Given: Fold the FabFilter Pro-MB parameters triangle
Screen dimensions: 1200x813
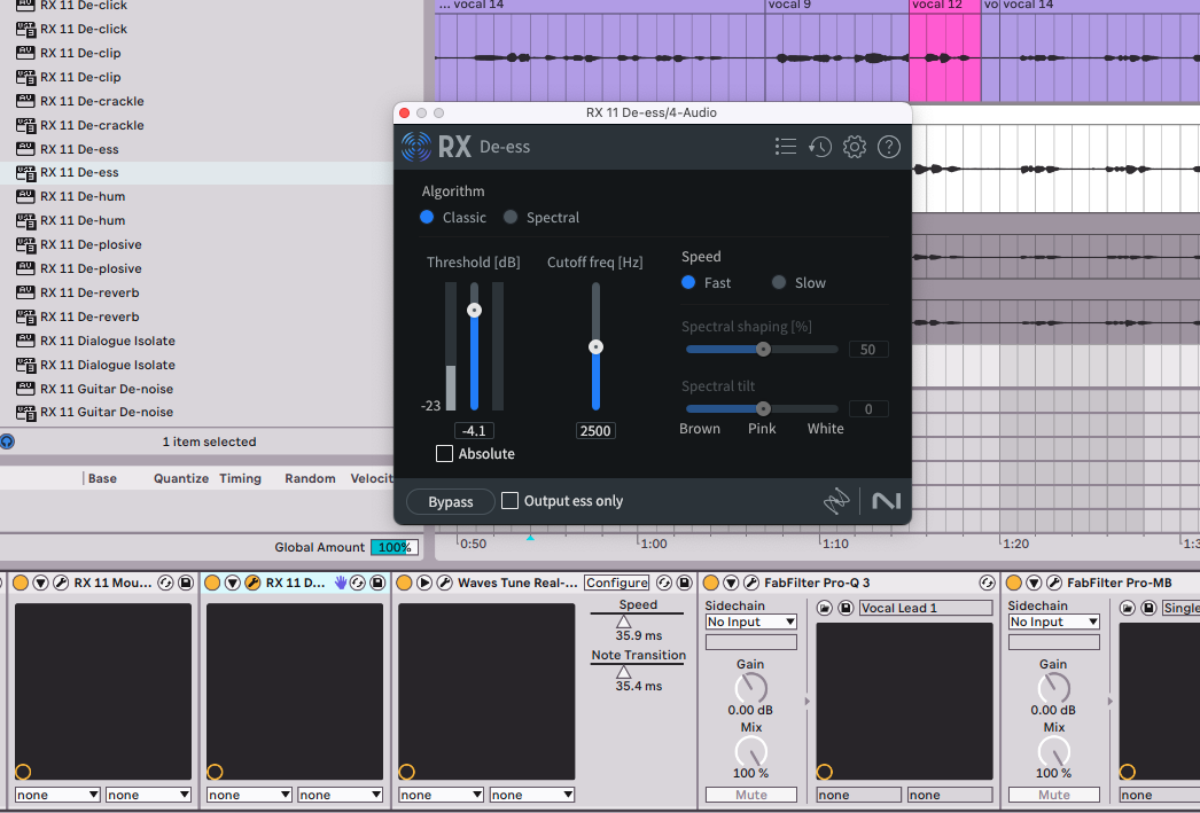Looking at the screenshot, I should 1034,583.
